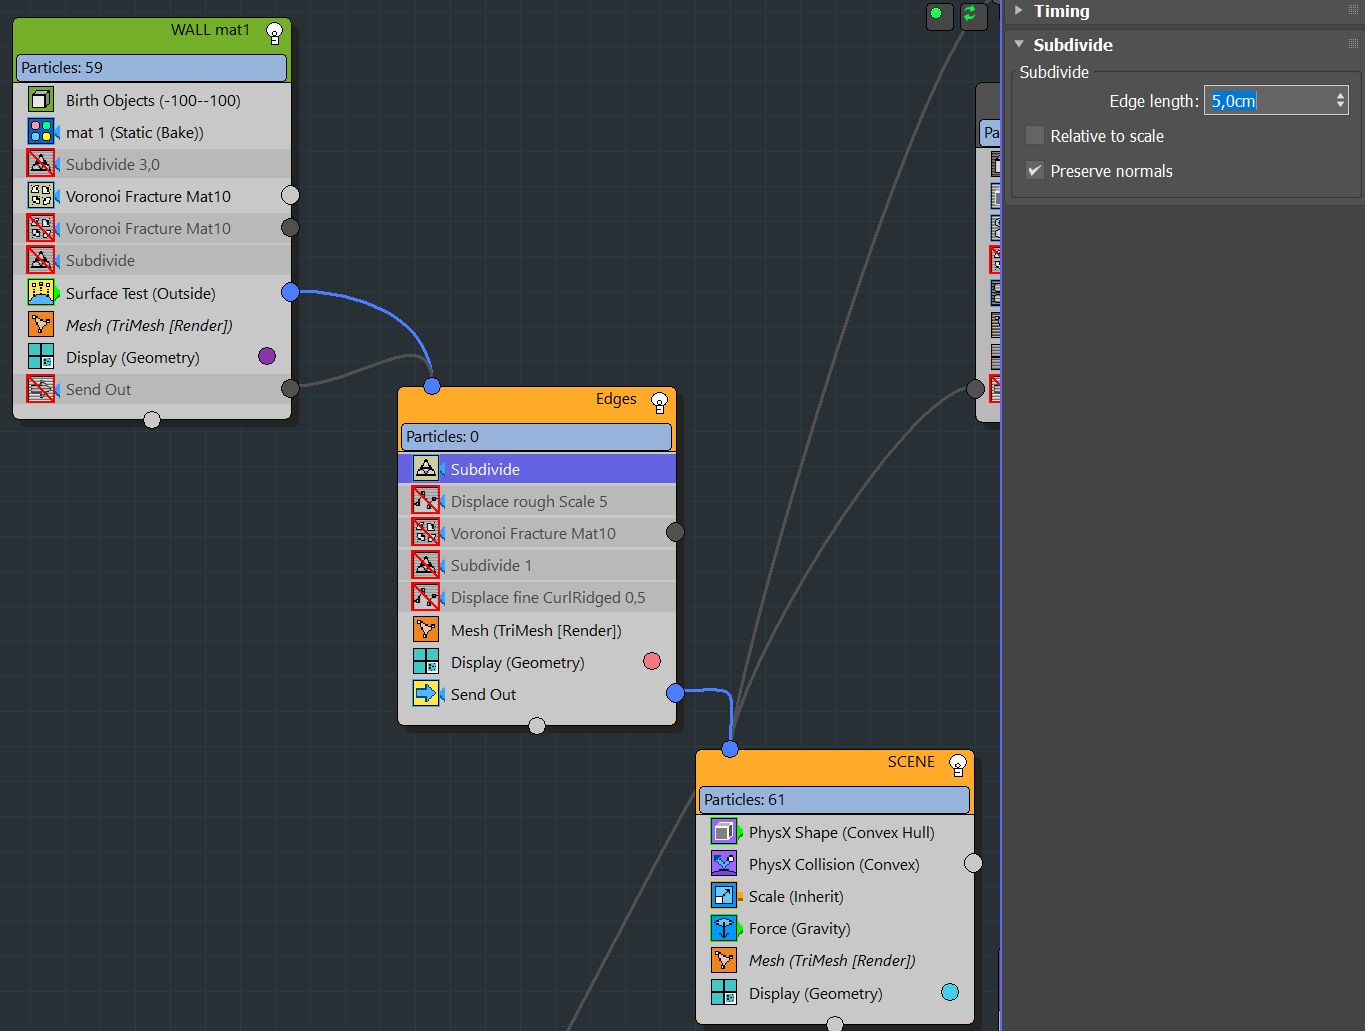This screenshot has width=1365, height=1031.
Task: Click the Send Out icon in Edges event
Action: (x=426, y=694)
